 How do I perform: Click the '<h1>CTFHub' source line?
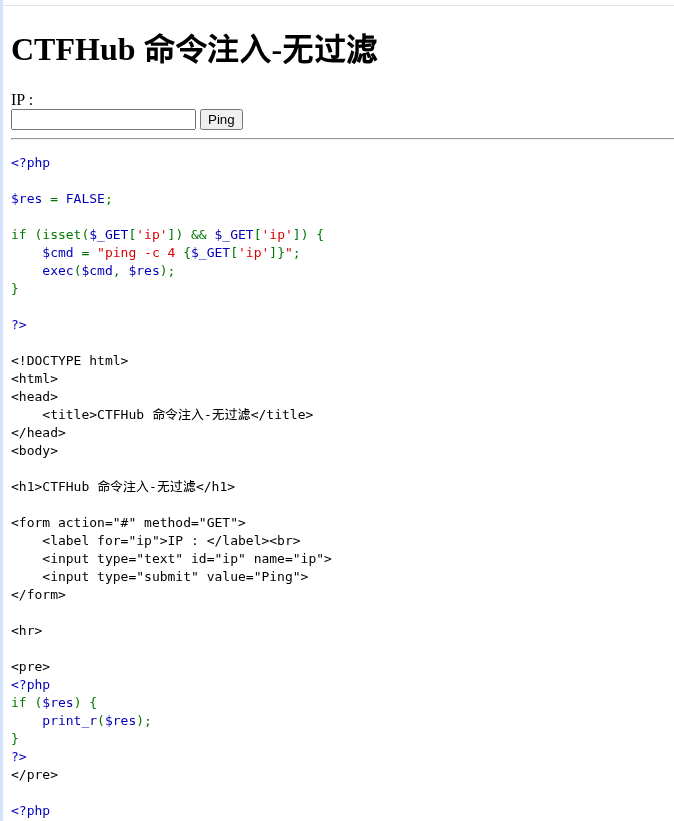(123, 486)
